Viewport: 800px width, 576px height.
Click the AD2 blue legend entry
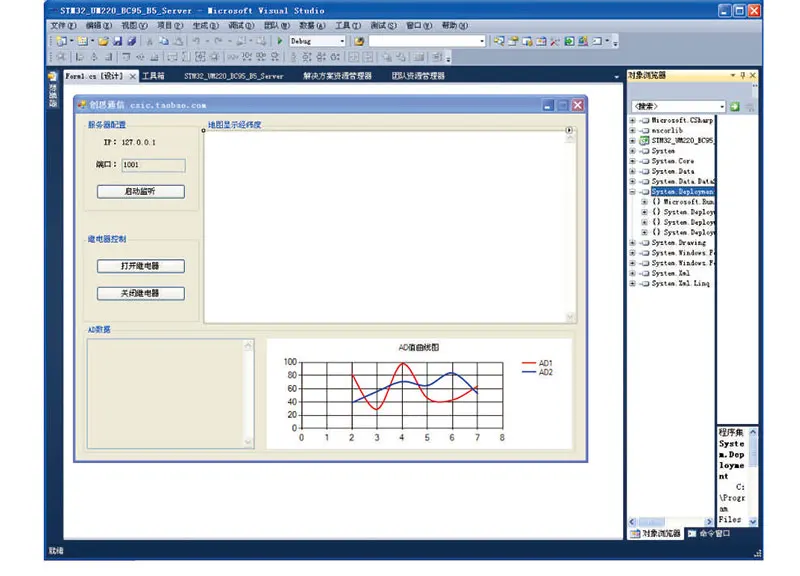click(x=537, y=372)
